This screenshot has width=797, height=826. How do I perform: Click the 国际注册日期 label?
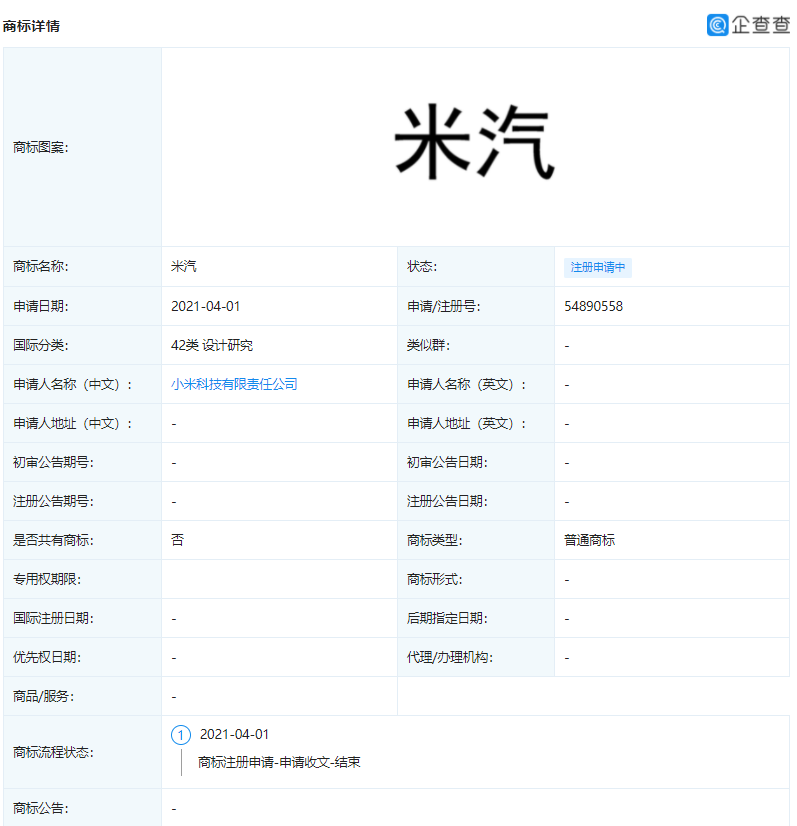(53, 618)
